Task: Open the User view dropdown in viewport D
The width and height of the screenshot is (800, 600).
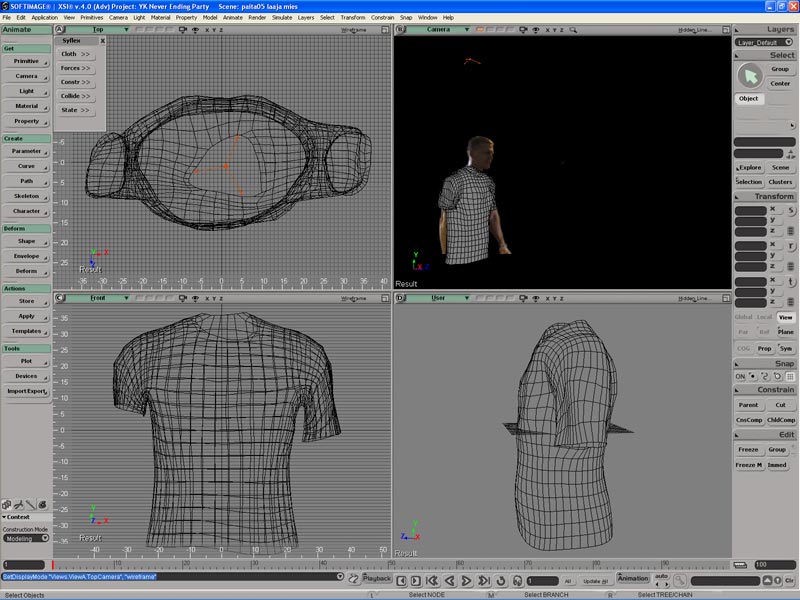Action: point(439,298)
